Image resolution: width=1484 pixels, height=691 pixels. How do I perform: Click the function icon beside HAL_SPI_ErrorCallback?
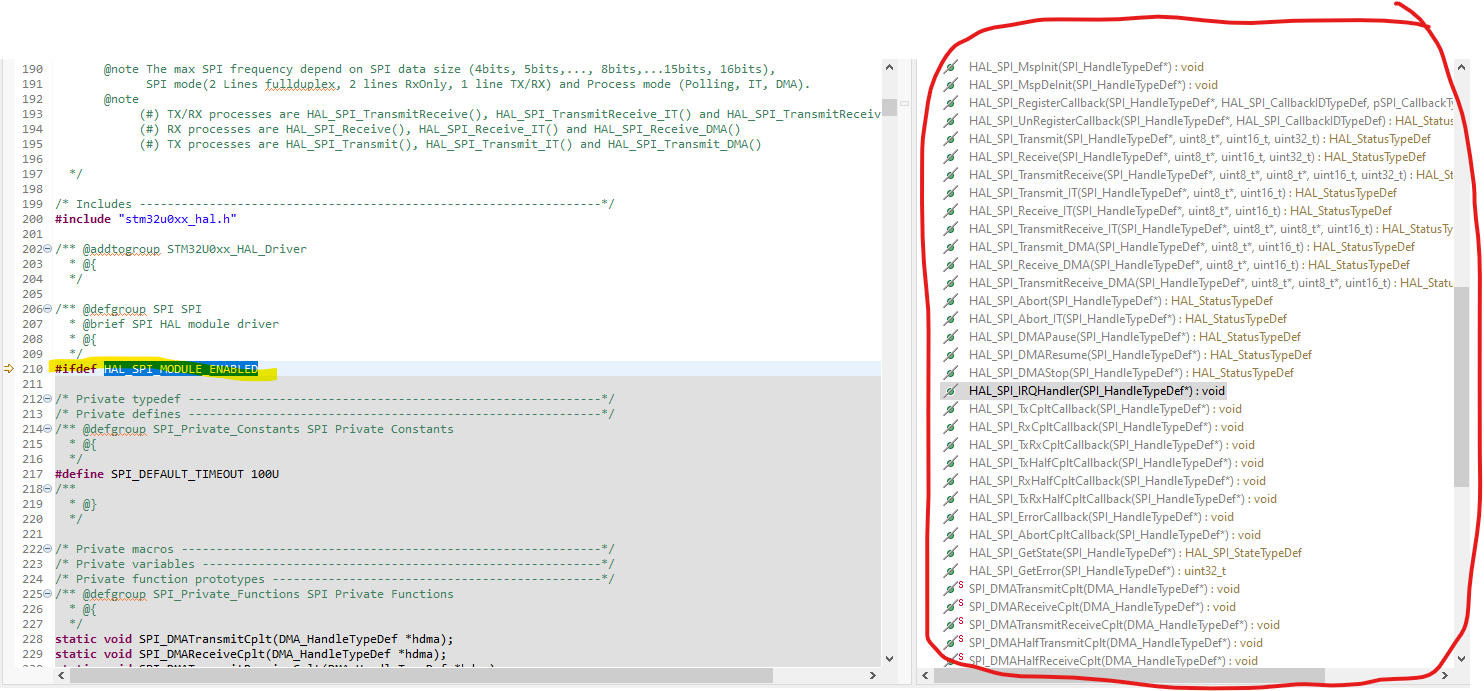tap(953, 516)
